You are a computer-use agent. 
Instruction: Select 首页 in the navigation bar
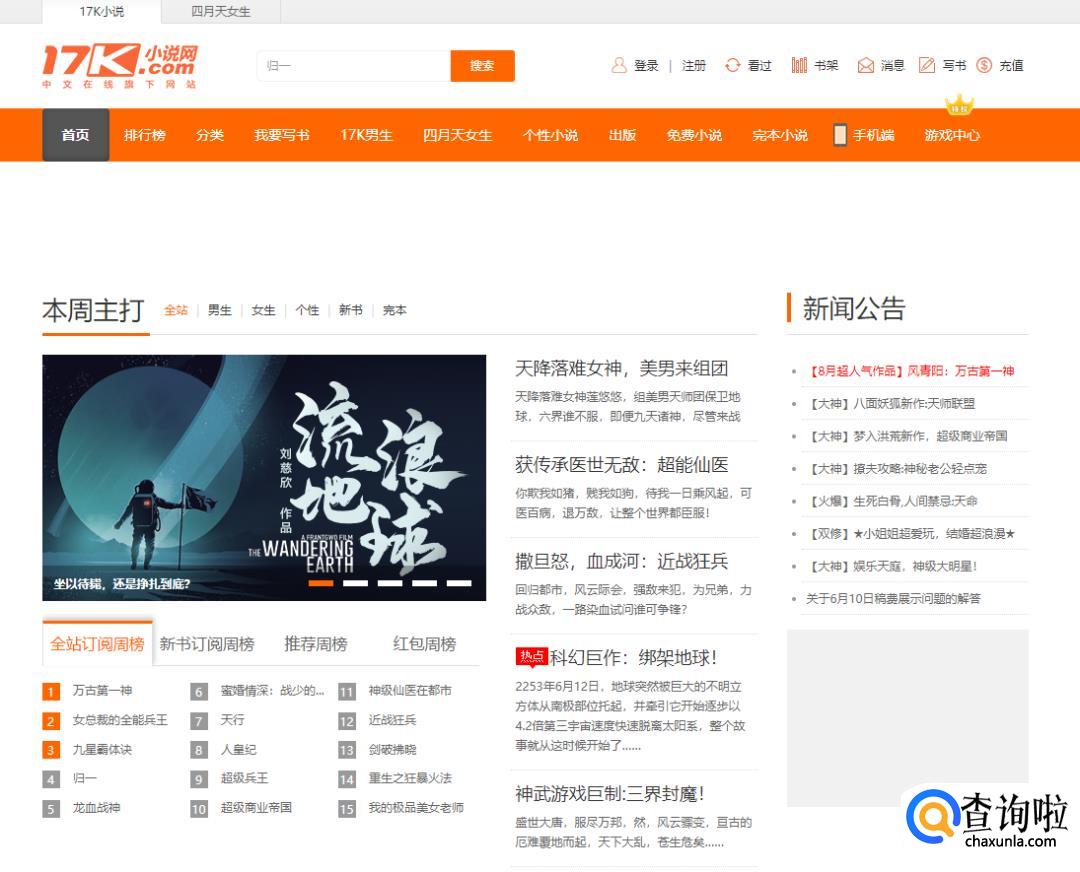point(76,135)
